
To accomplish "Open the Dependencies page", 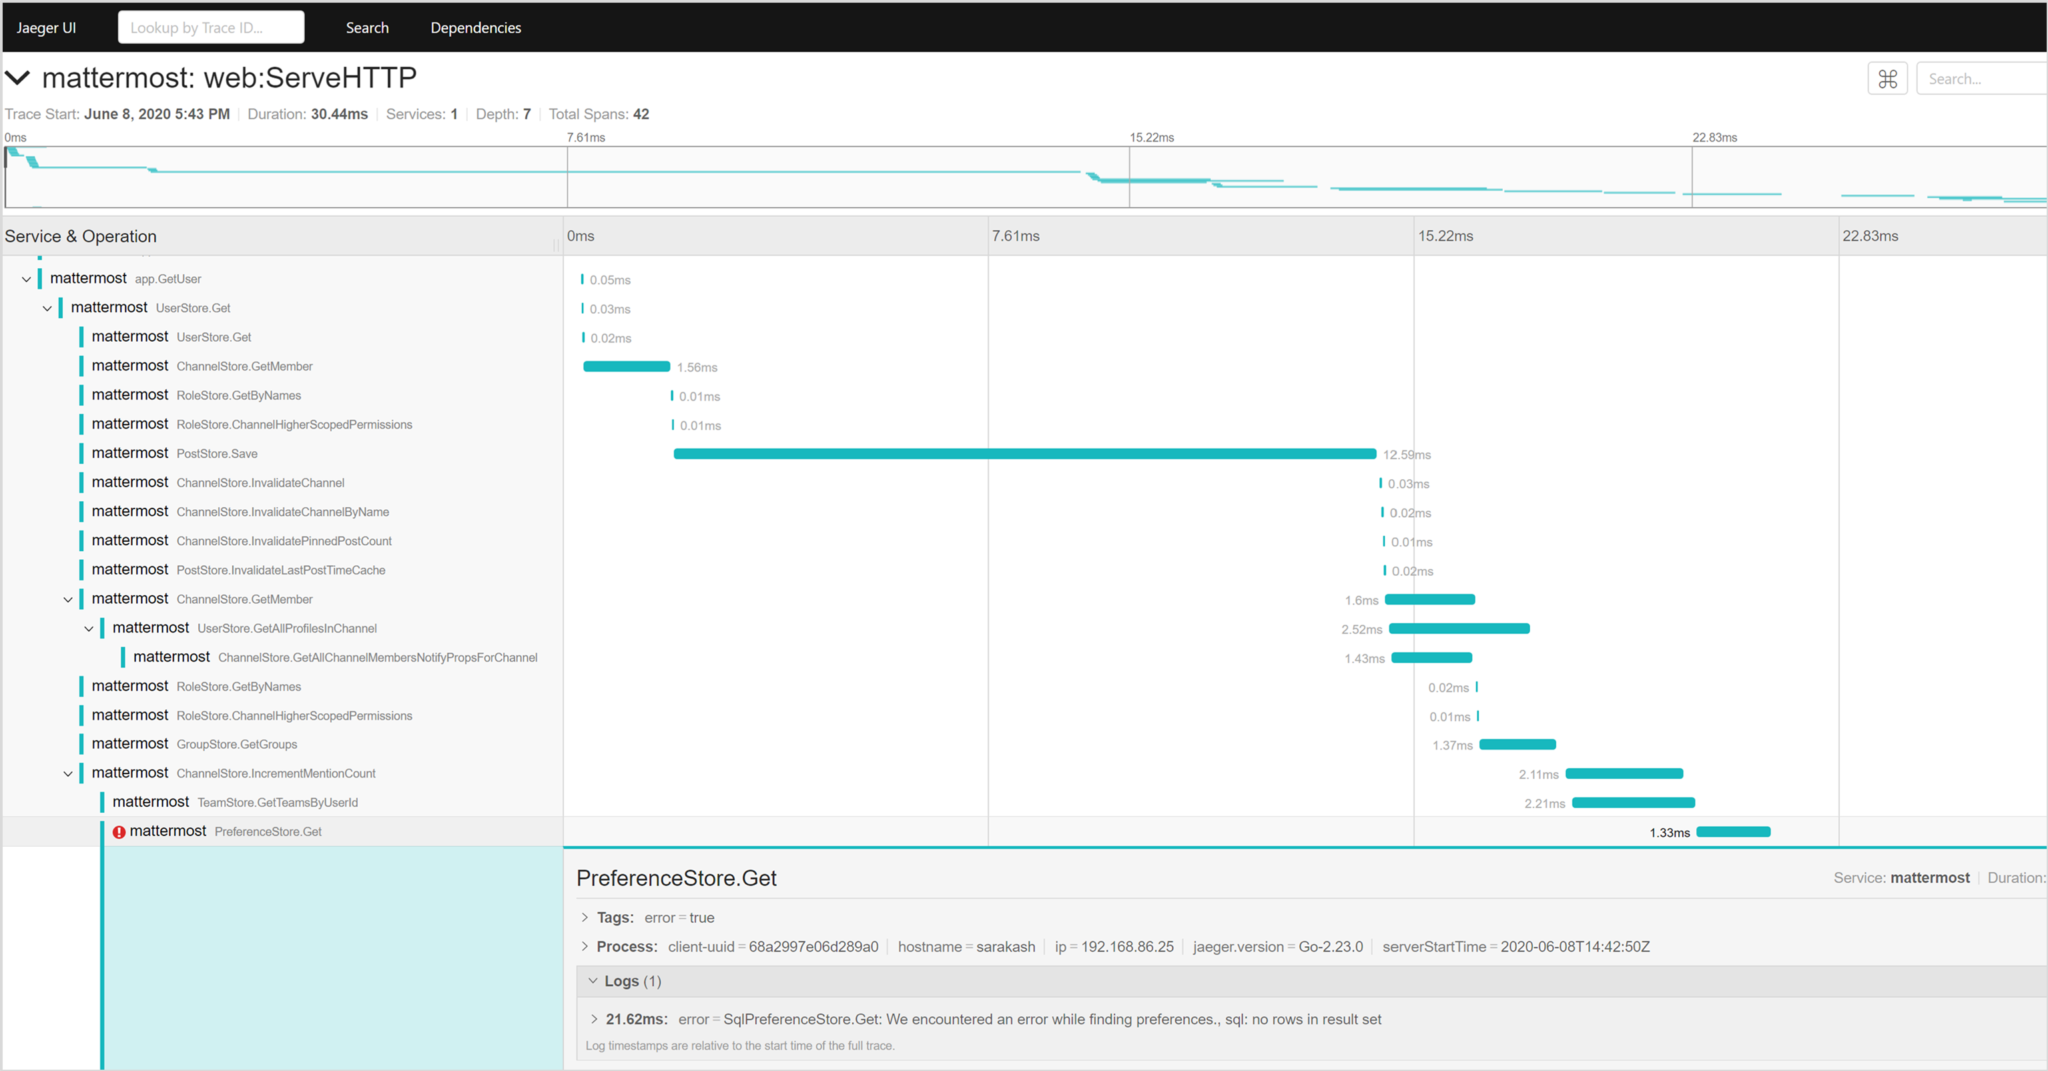I will click(x=475, y=28).
